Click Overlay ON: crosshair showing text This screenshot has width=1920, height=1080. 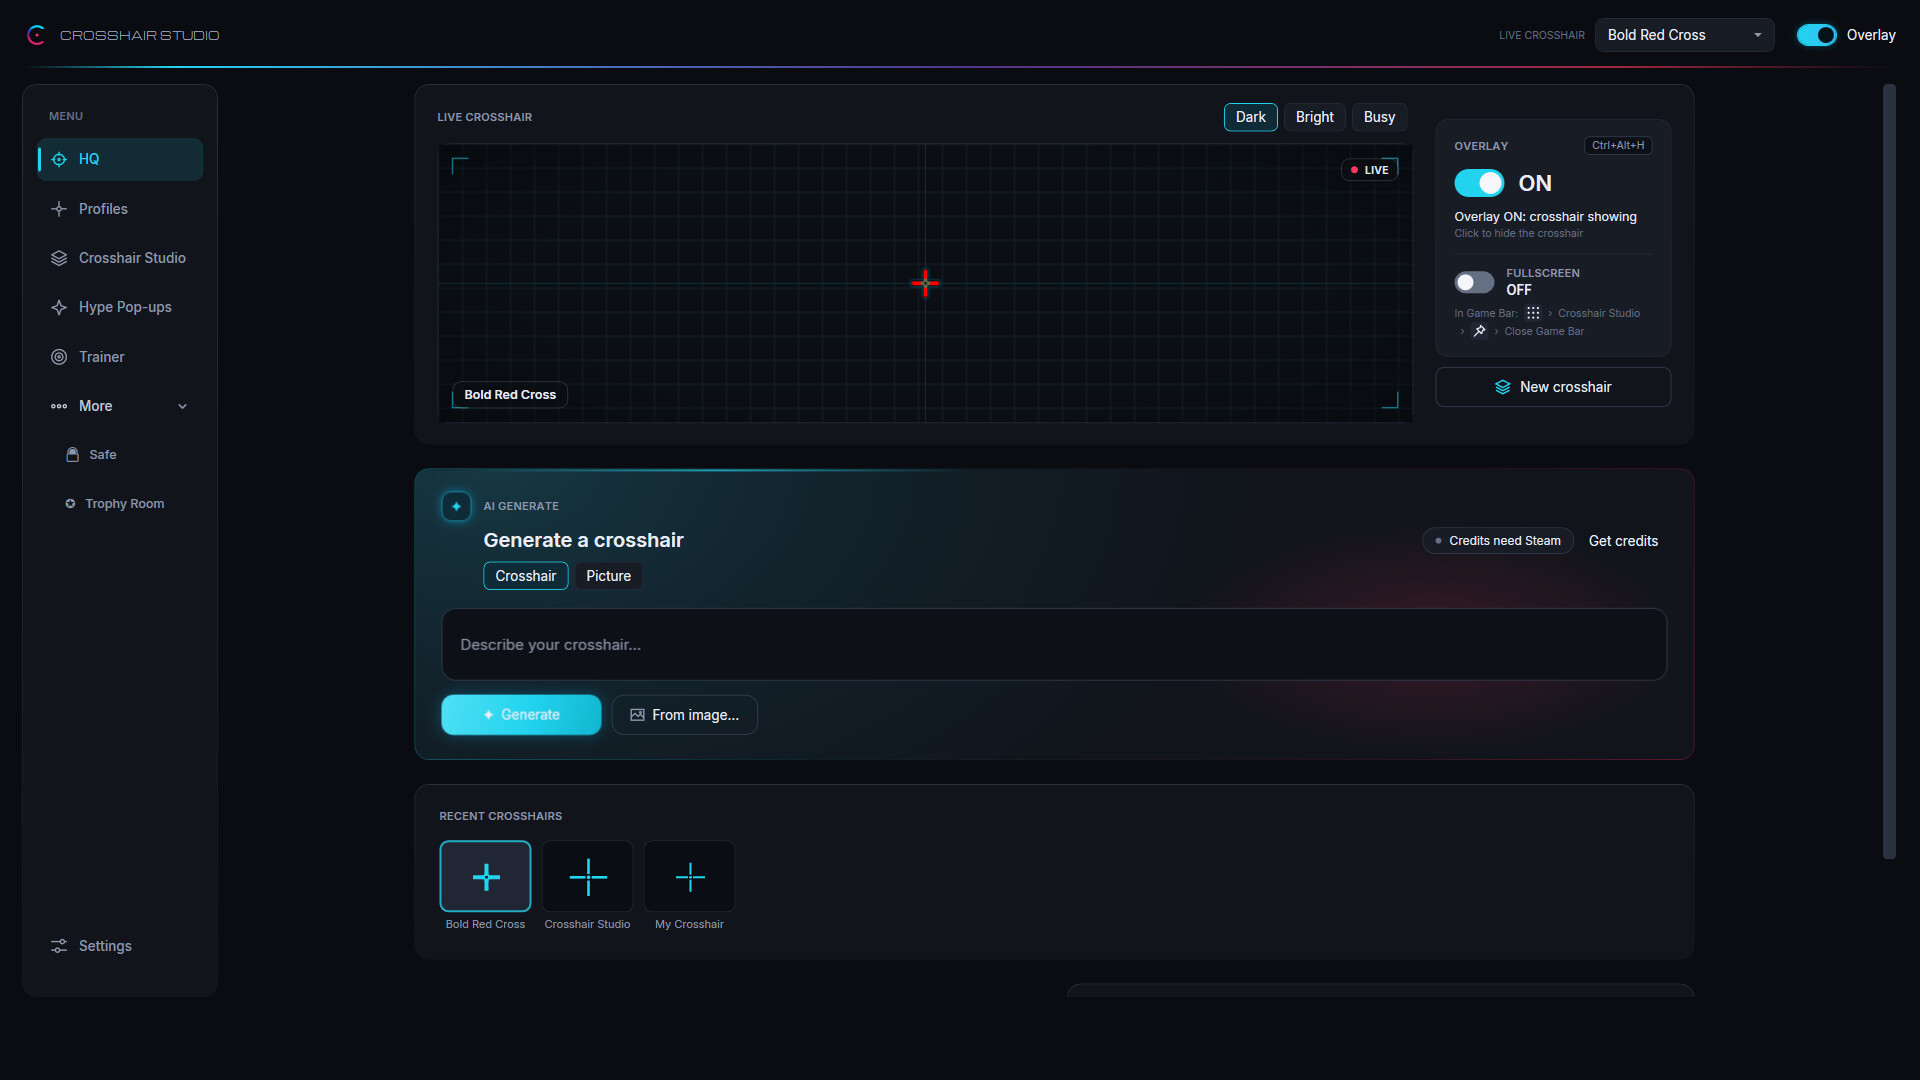[x=1545, y=217]
